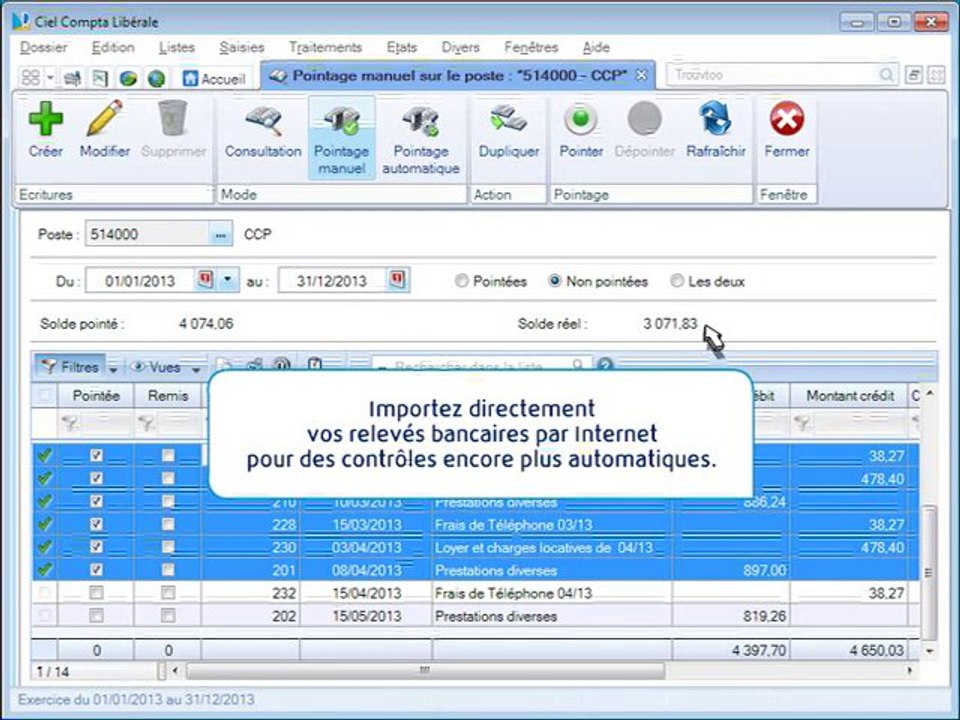
Task: Click the Supprimer trash icon
Action: click(173, 119)
